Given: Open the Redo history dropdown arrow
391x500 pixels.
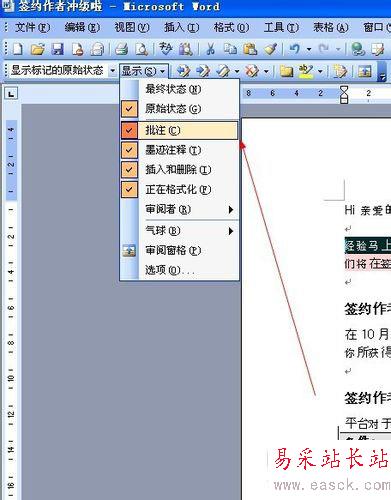Looking at the screenshot, I should (338, 49).
